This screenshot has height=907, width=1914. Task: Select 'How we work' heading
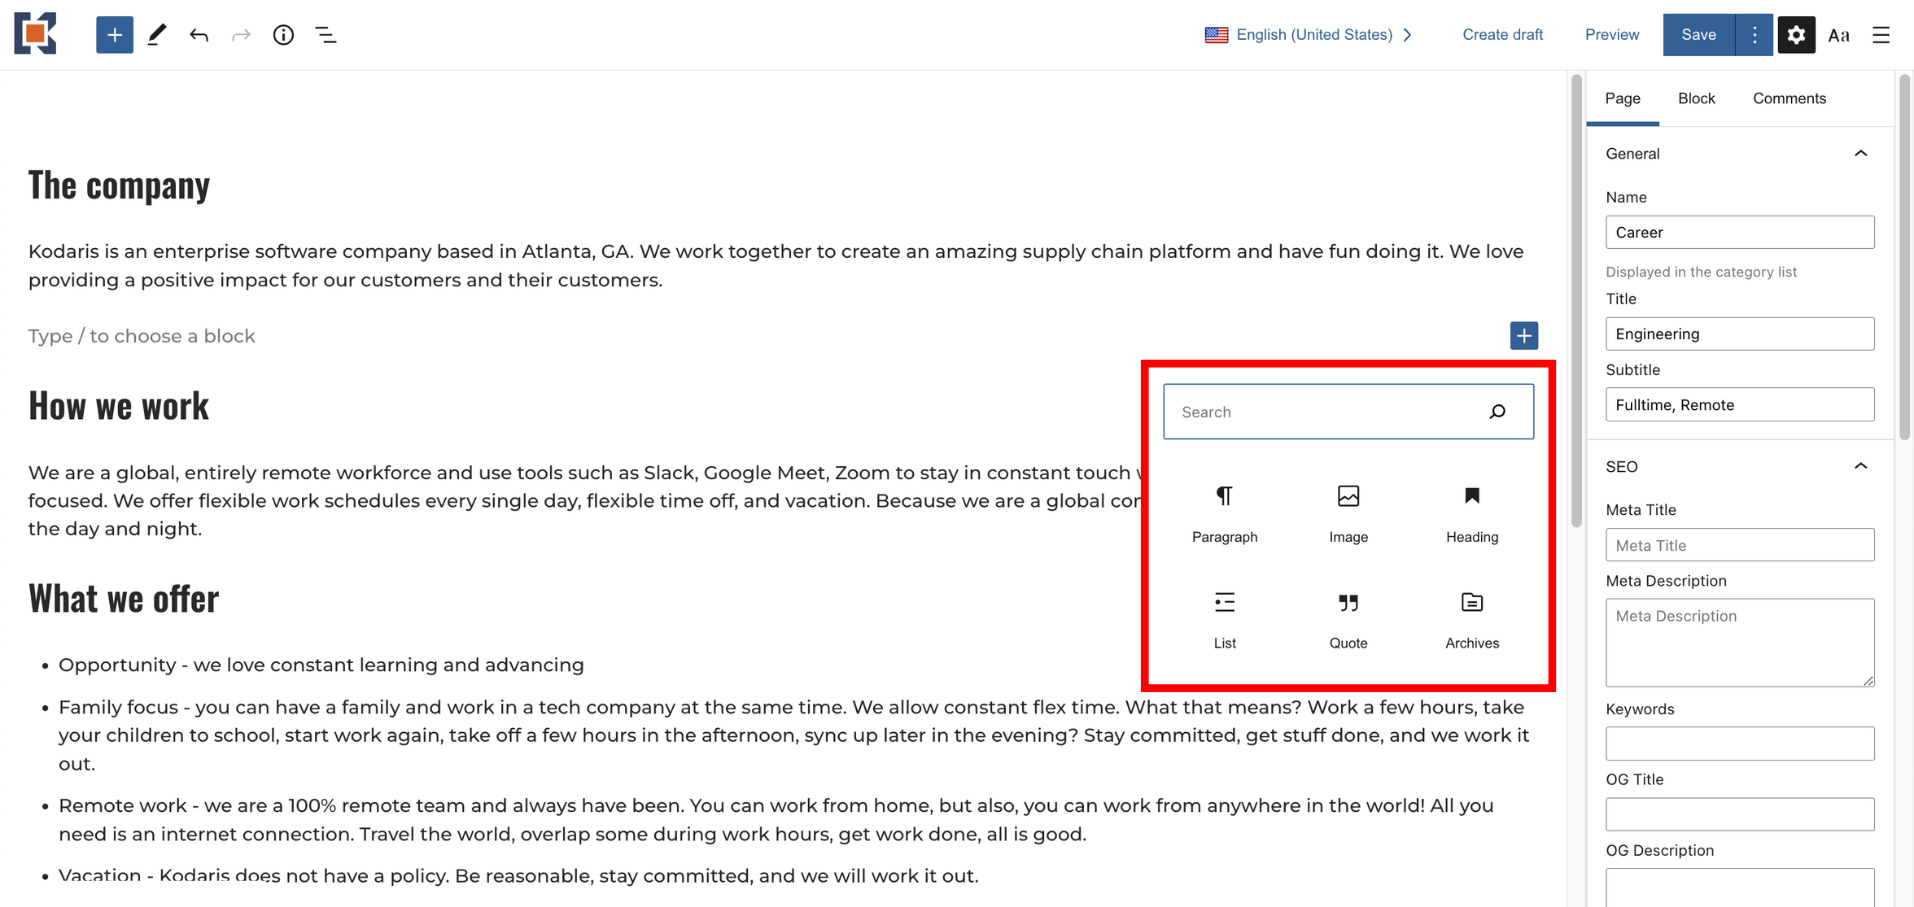[119, 406]
